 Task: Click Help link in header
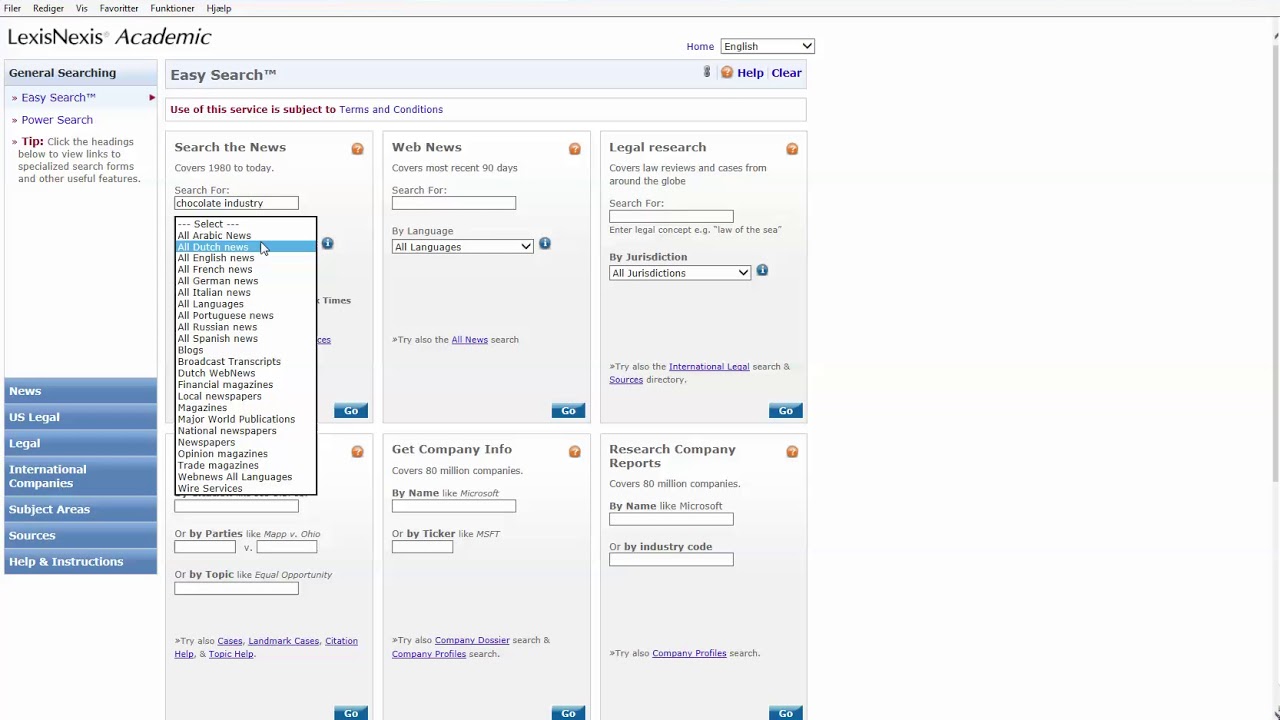(750, 73)
